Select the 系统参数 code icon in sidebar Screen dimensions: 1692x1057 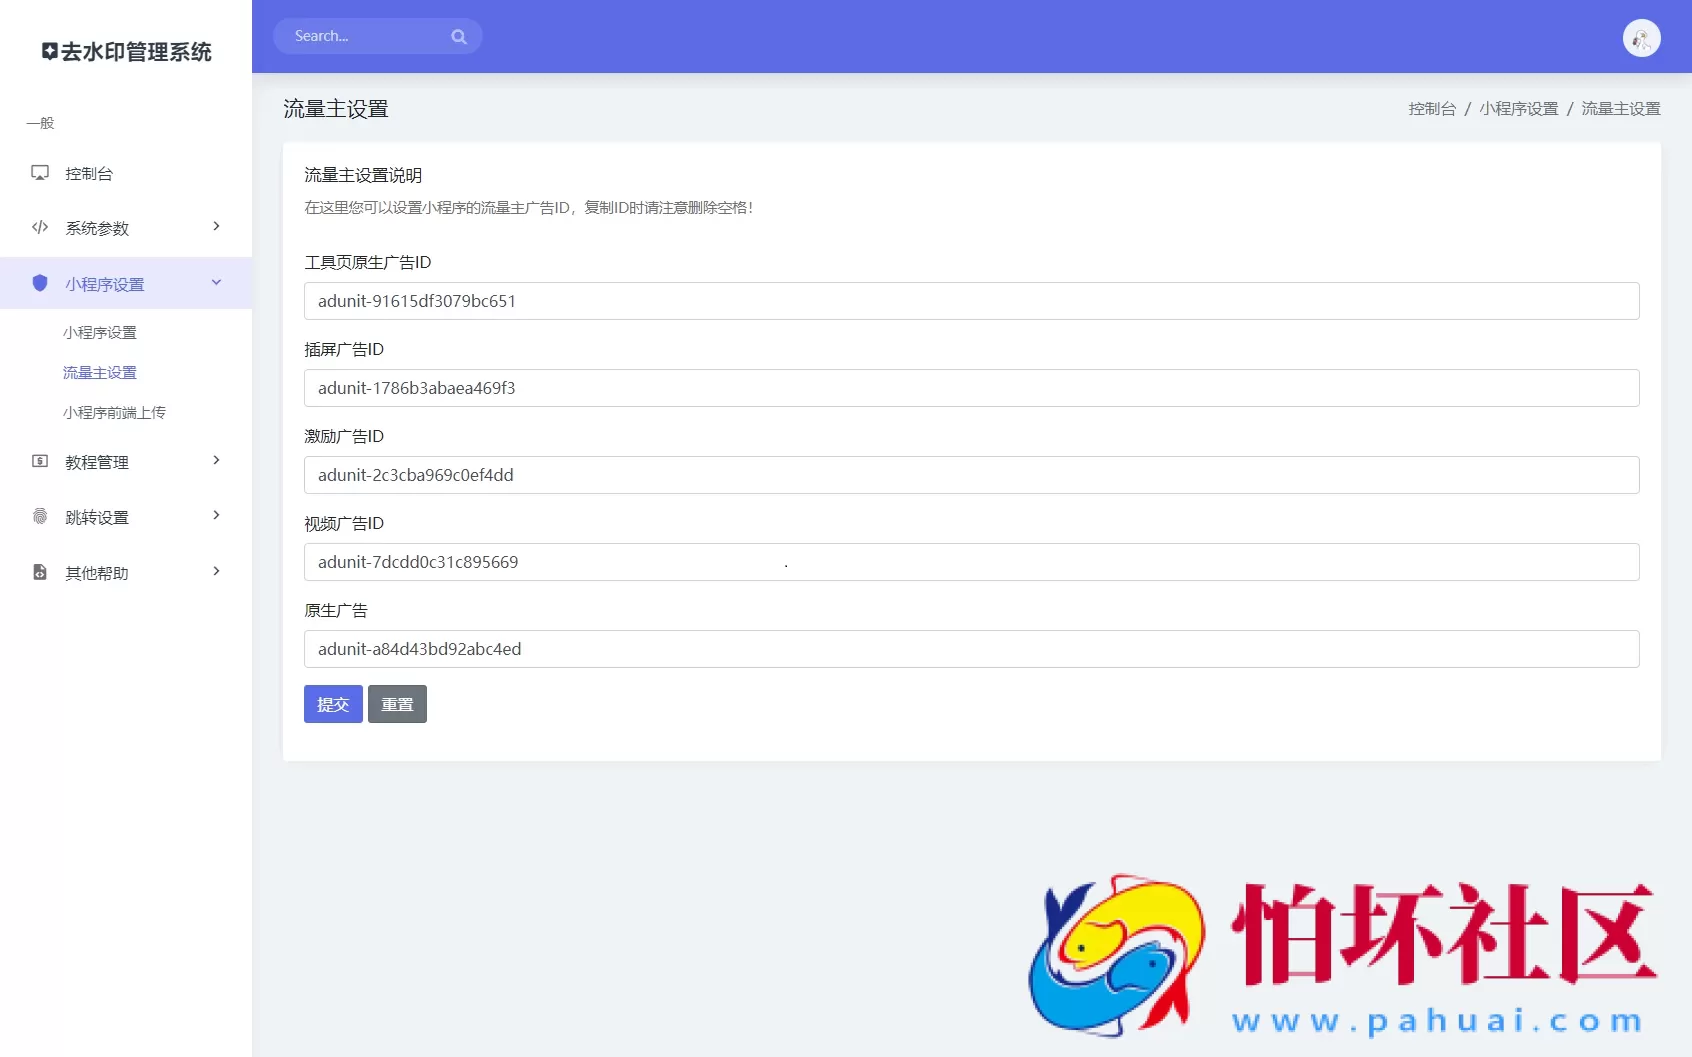click(39, 228)
